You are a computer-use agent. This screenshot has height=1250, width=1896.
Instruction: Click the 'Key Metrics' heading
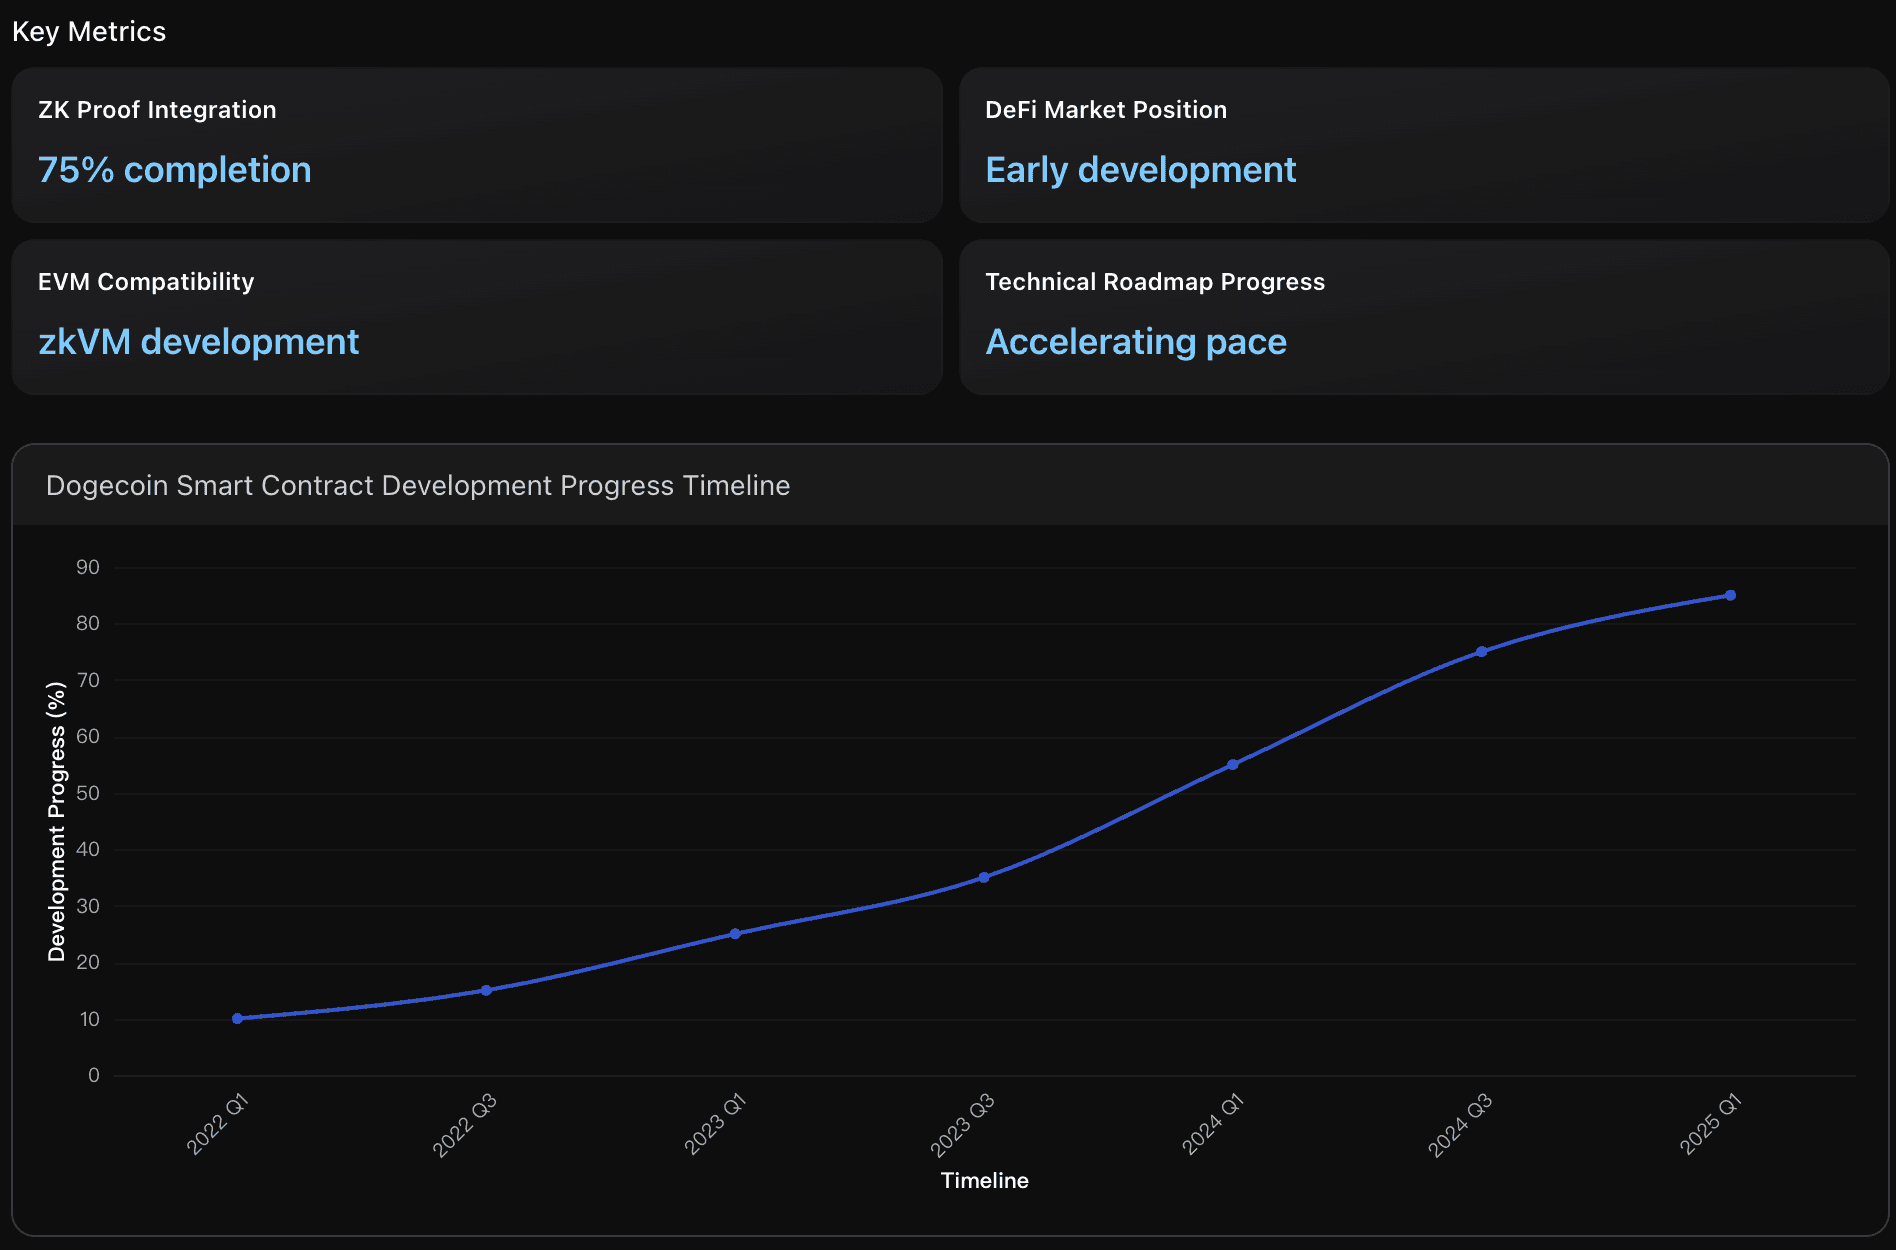[x=89, y=32]
